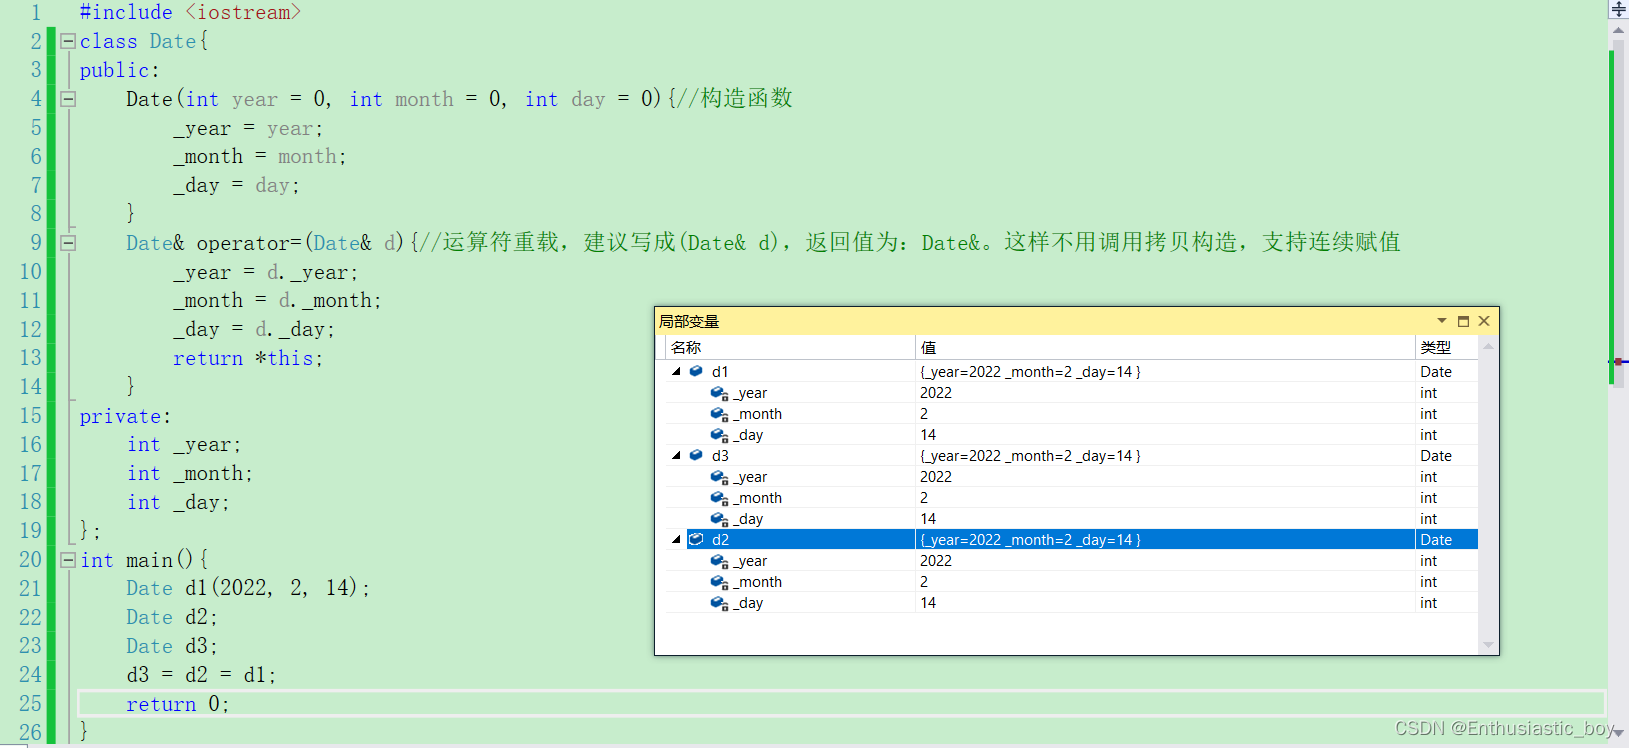Image resolution: width=1630 pixels, height=748 pixels.
Task: Click line number 25 in the gutter
Action: (31, 703)
